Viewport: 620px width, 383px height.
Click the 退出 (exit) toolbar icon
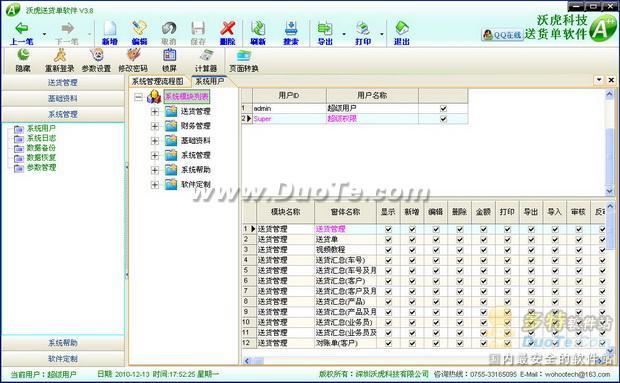[x=401, y=33]
